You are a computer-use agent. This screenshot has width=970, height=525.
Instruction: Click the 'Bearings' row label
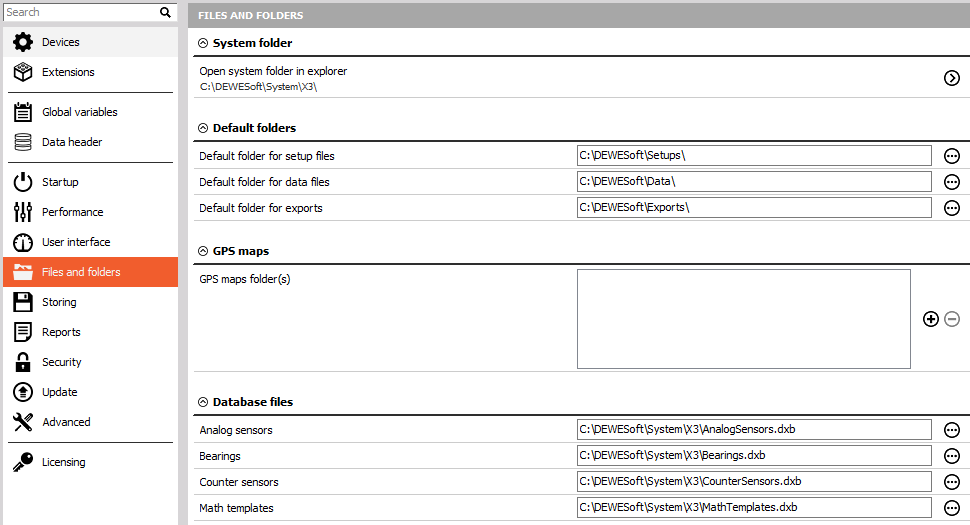pos(220,456)
